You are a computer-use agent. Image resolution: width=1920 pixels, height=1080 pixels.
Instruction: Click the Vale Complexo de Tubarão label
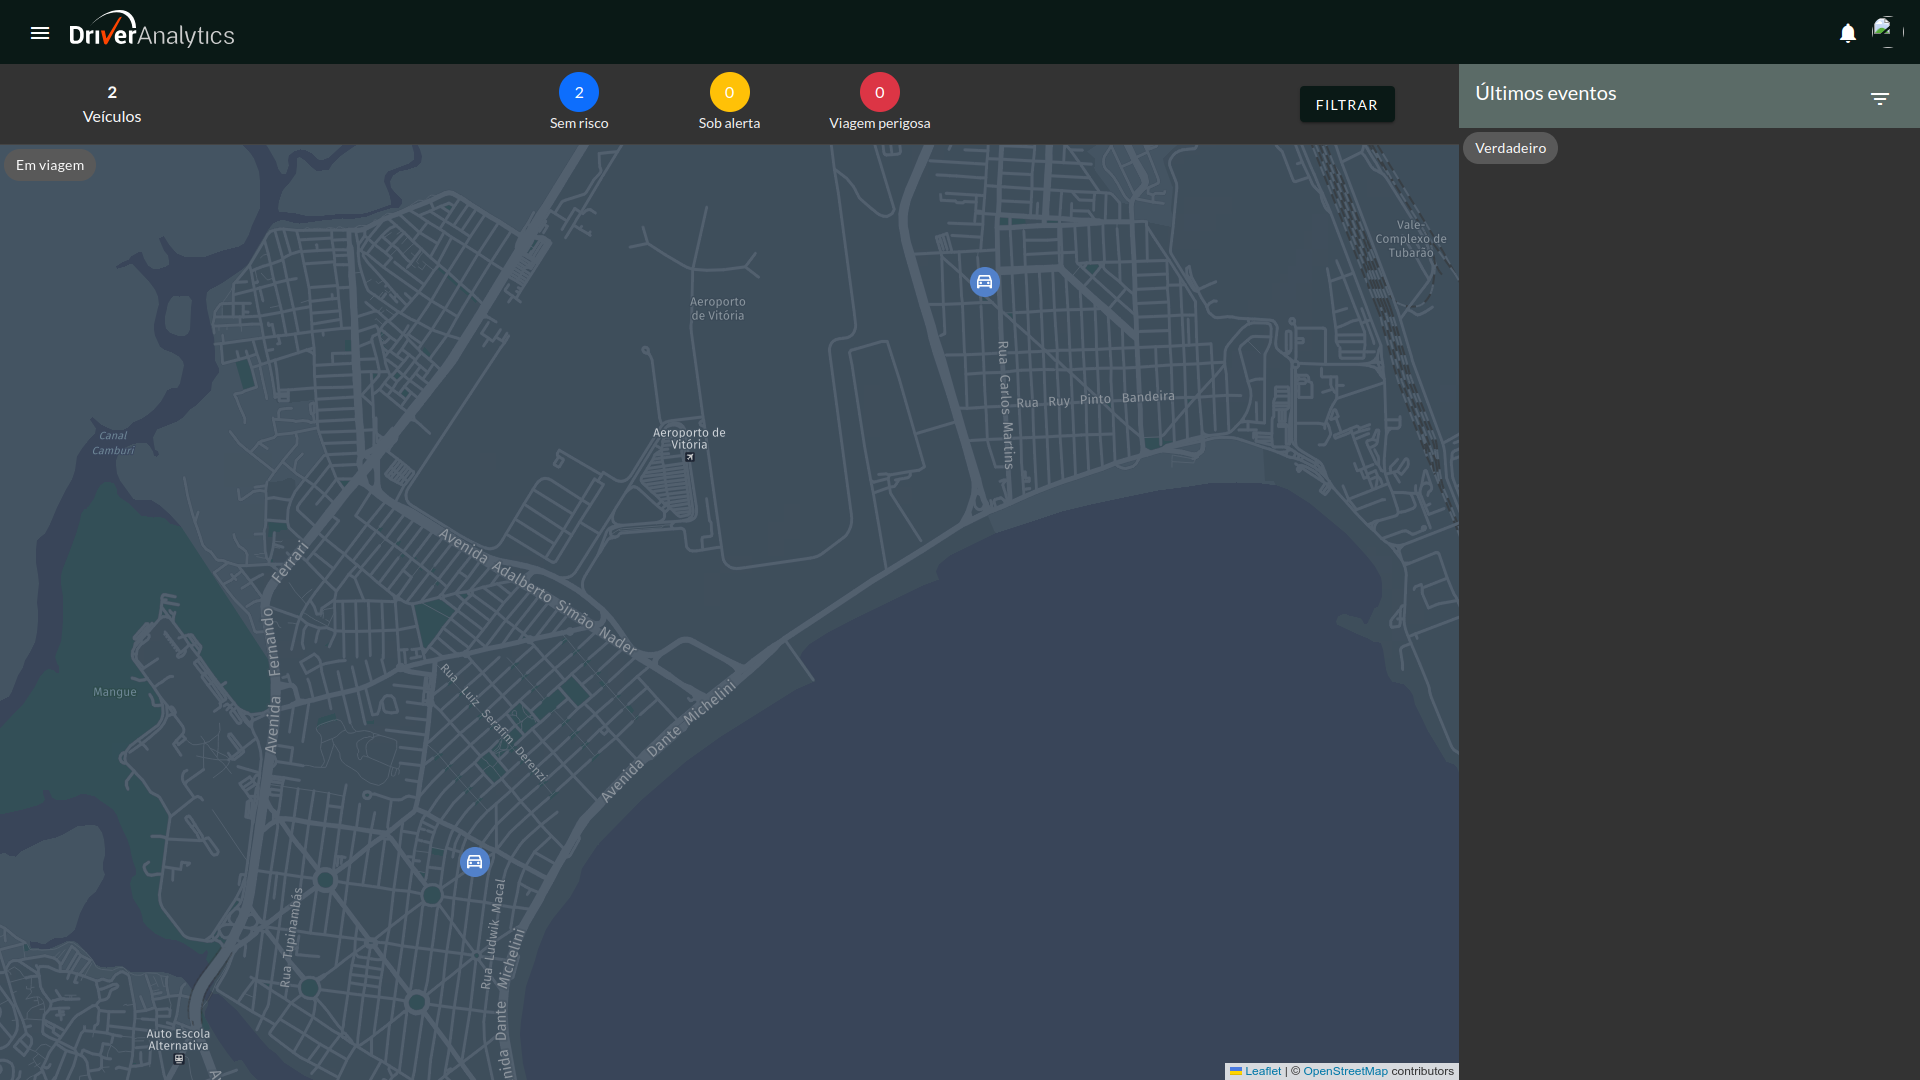point(1410,239)
